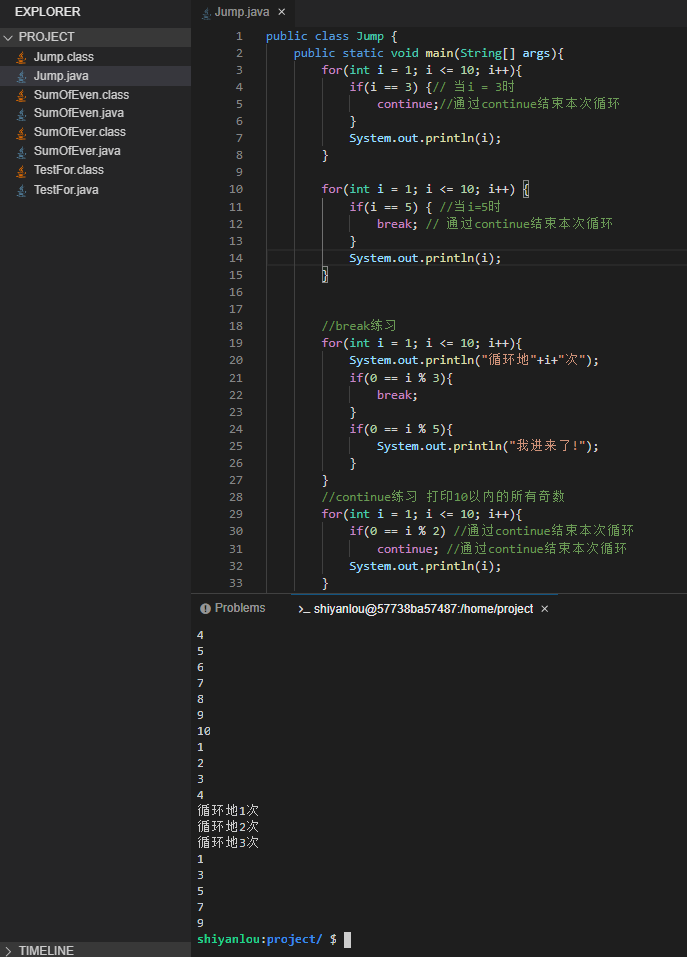
Task: Select the shiyanlou terminal tab
Action: tap(423, 609)
